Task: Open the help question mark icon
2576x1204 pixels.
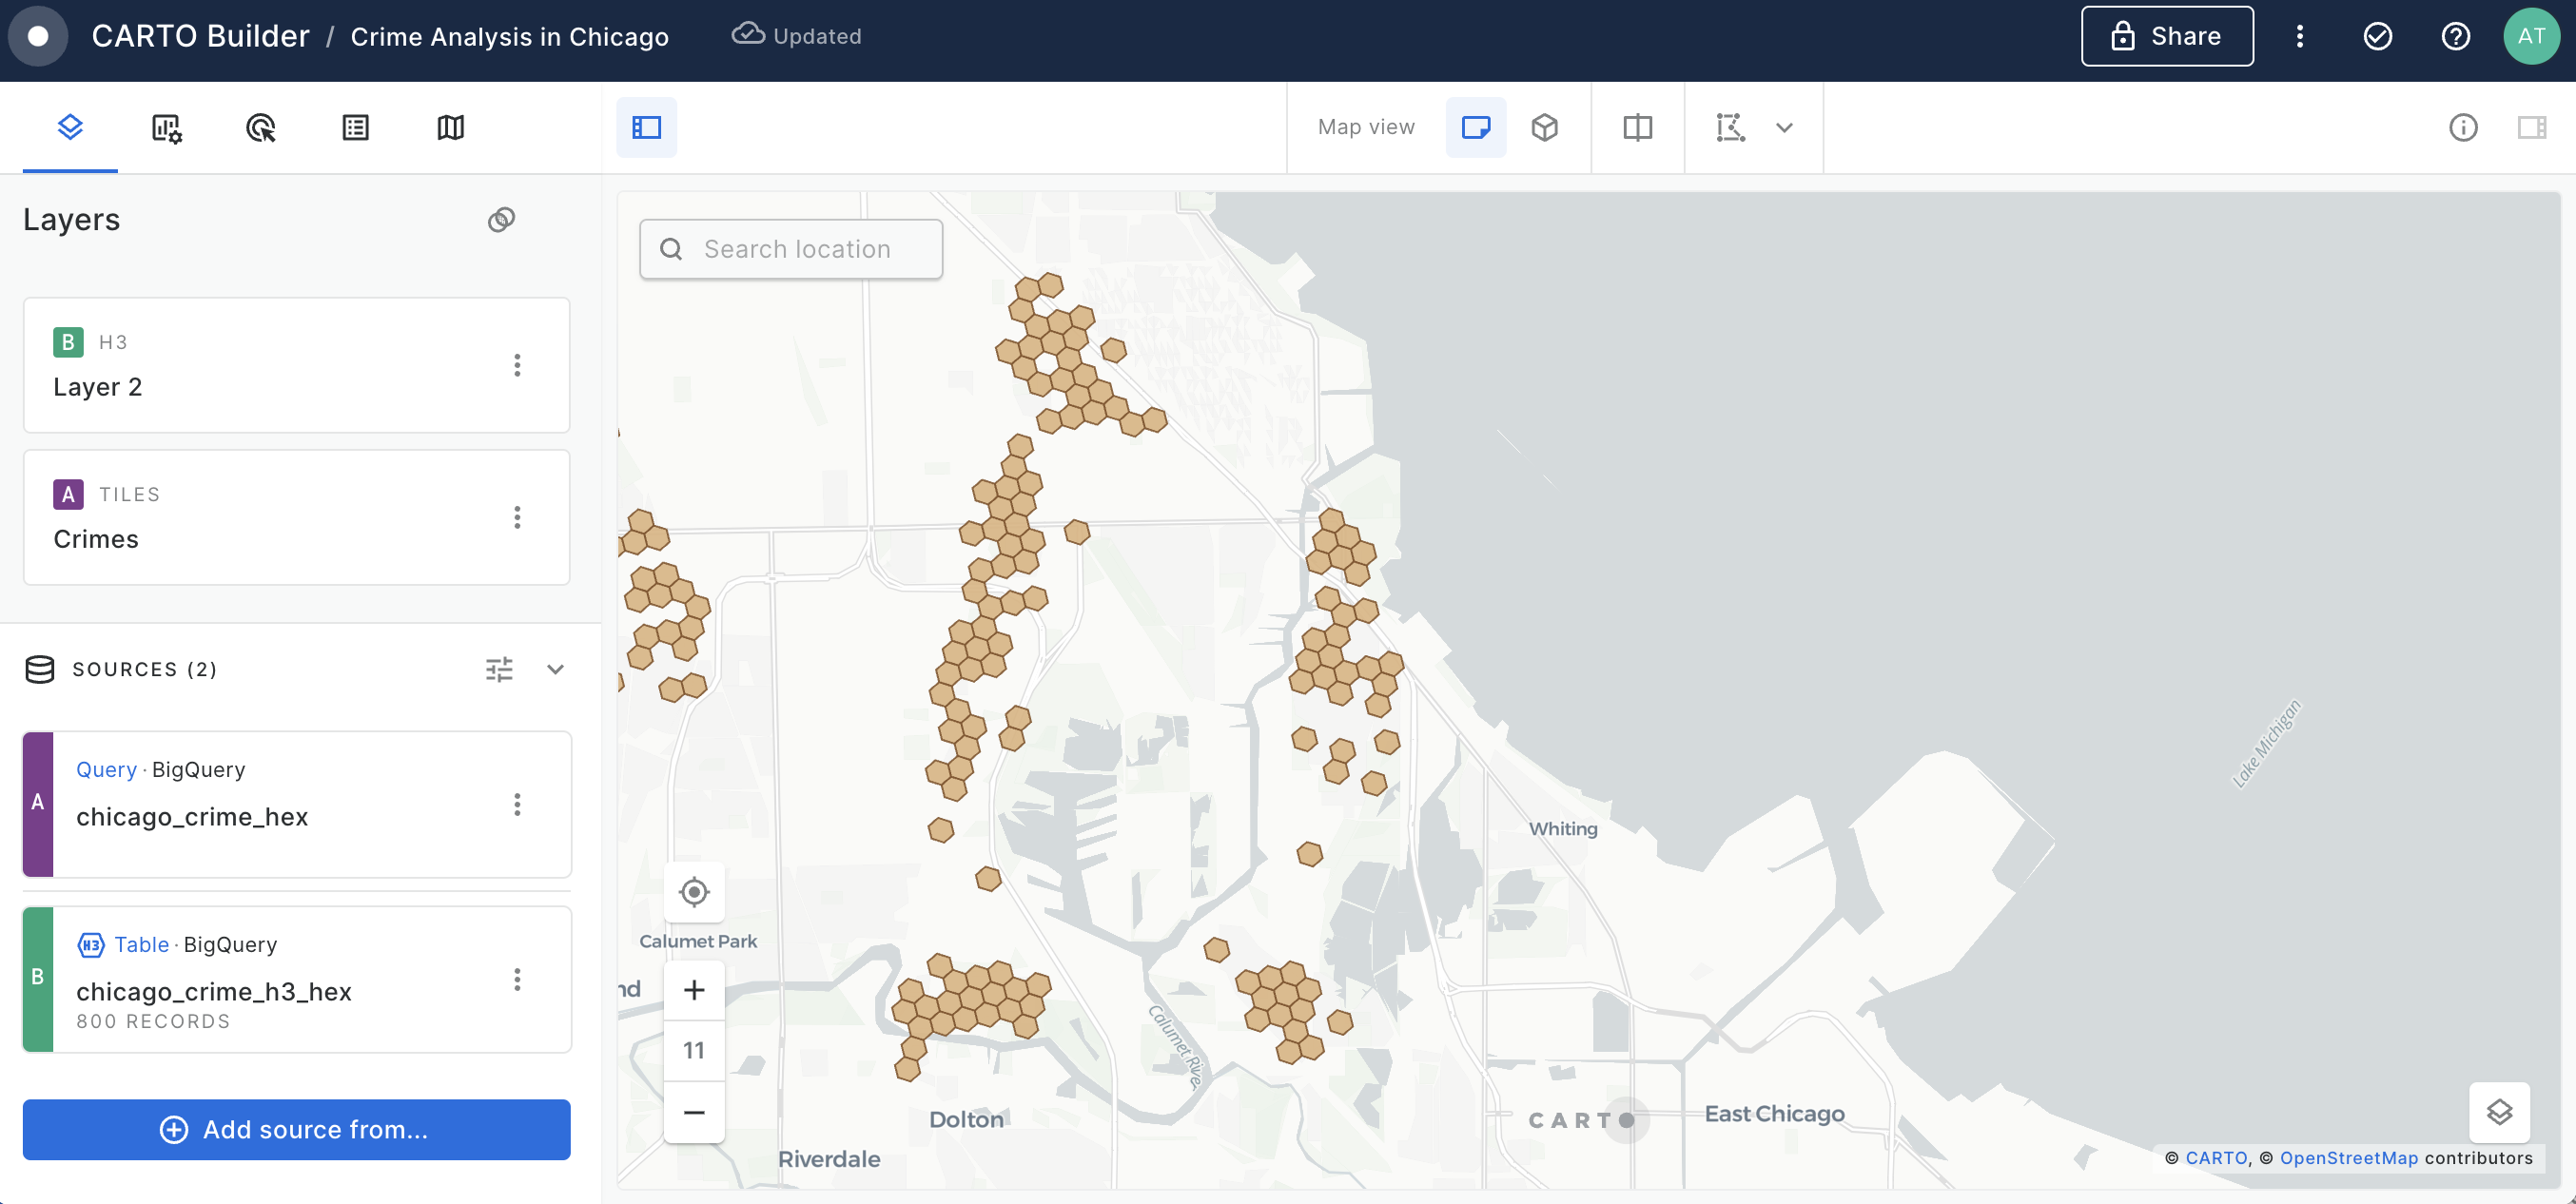Action: [x=2456, y=36]
